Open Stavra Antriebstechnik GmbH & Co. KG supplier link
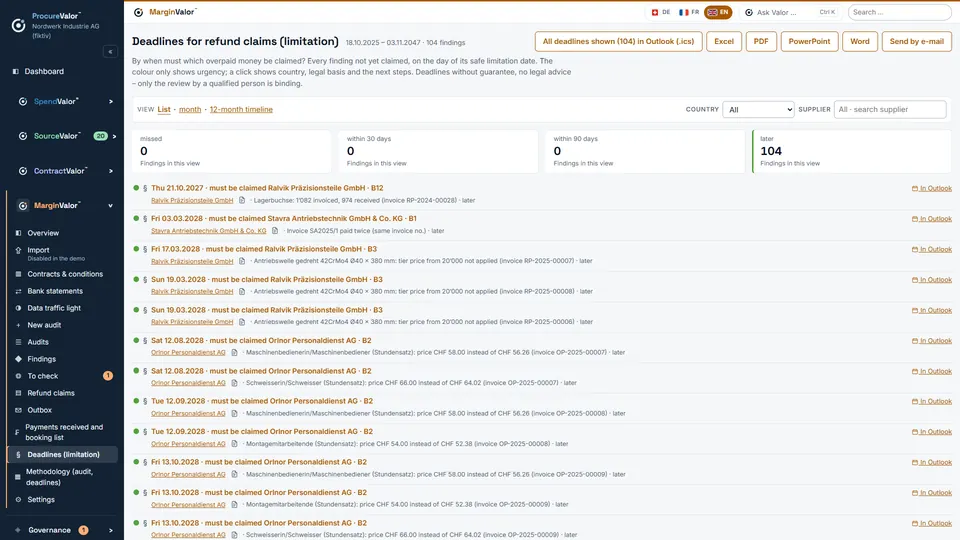Screen dimensions: 960x540 tap(209, 231)
